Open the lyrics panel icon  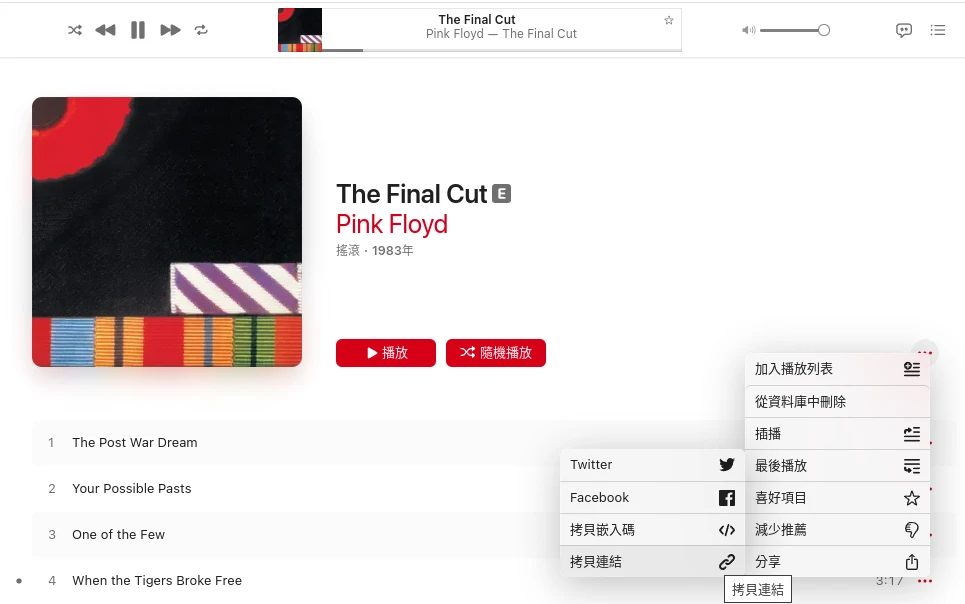903,30
